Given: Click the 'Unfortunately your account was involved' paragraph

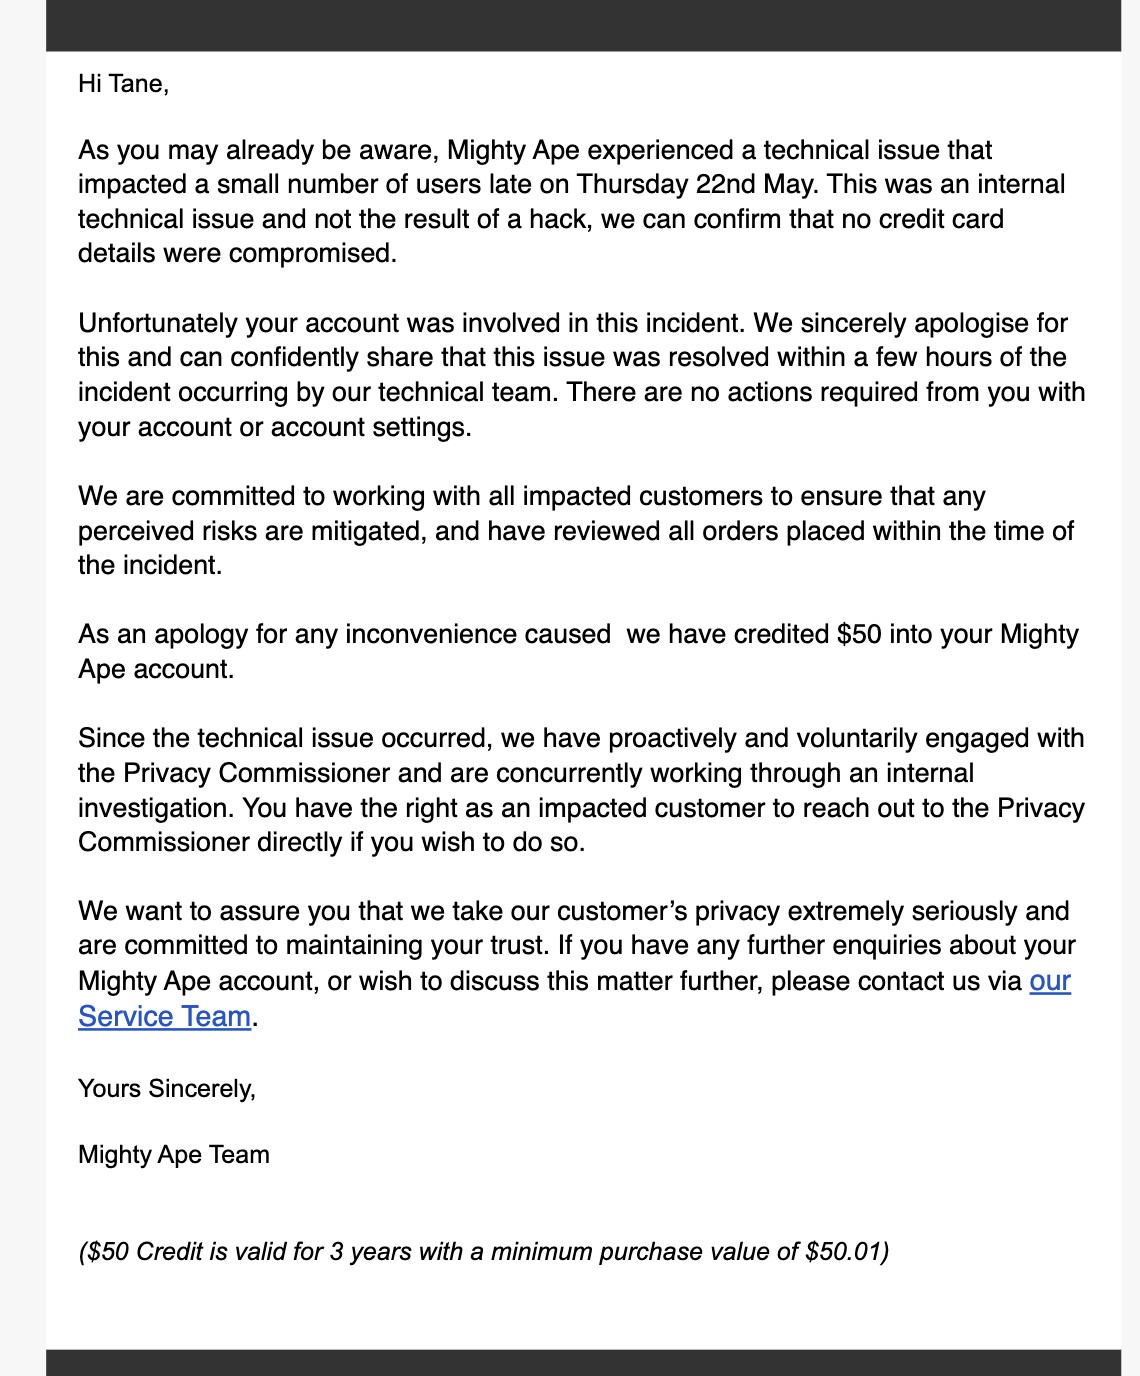Looking at the screenshot, I should pyautogui.click(x=582, y=375).
